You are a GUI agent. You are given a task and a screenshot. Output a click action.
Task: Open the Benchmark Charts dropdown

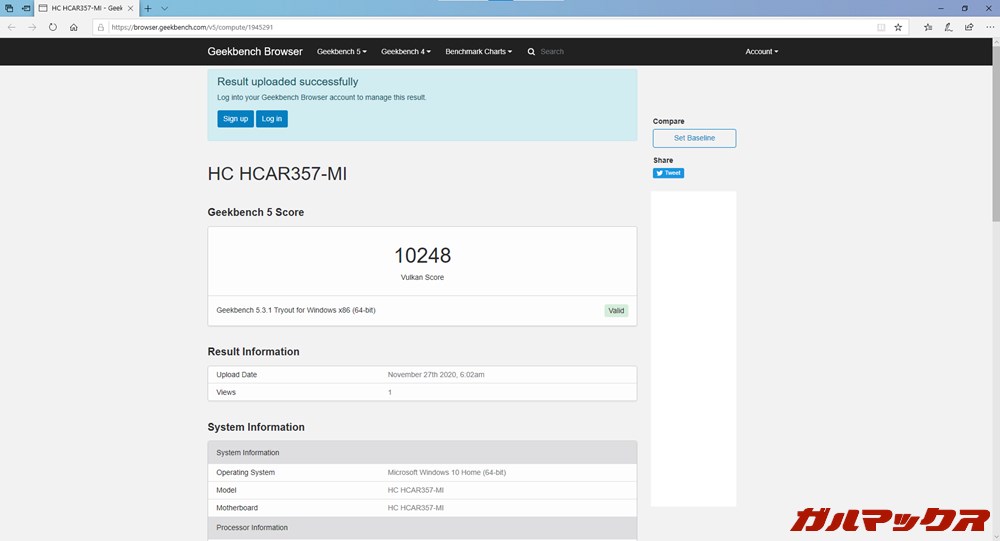(x=478, y=51)
